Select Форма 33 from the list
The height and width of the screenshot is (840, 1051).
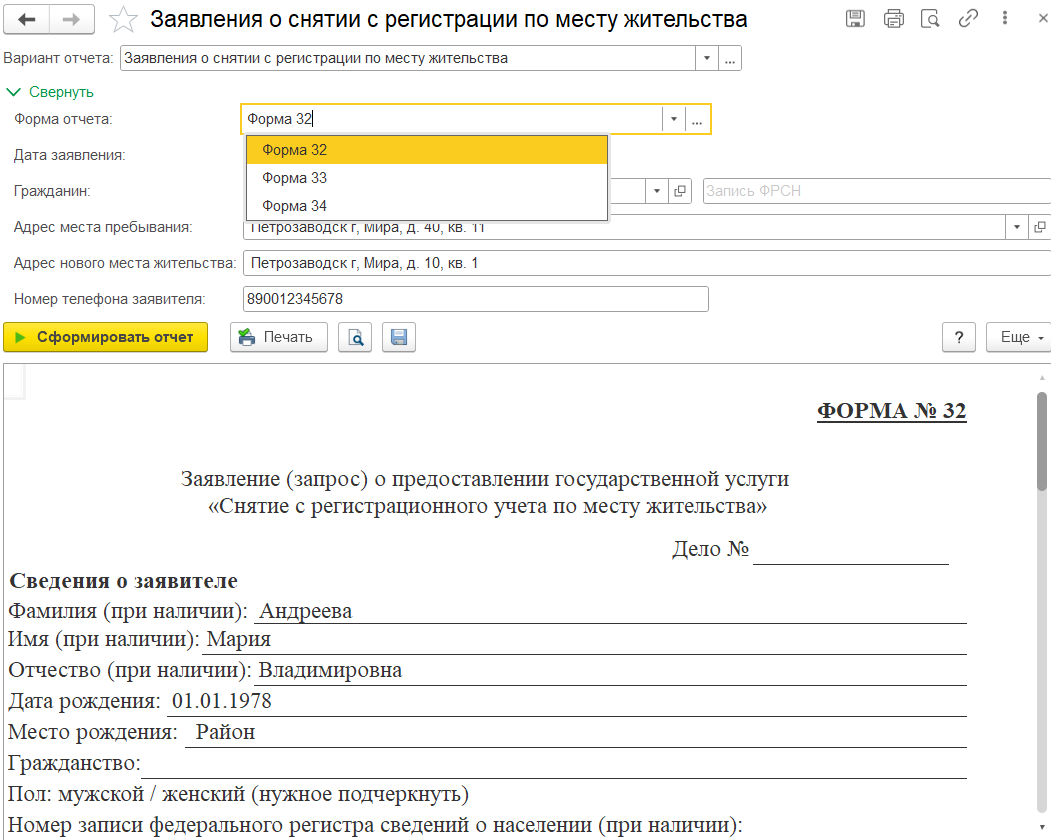[x=295, y=178]
